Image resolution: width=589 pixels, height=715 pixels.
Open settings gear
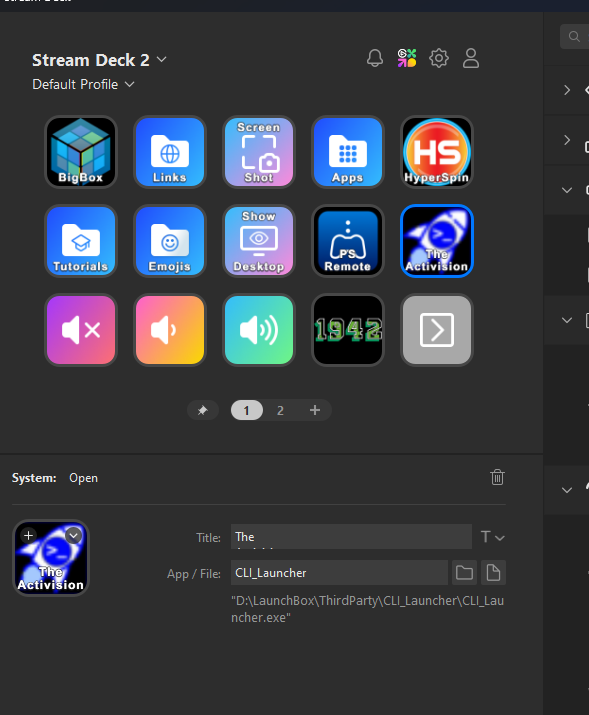[439, 58]
